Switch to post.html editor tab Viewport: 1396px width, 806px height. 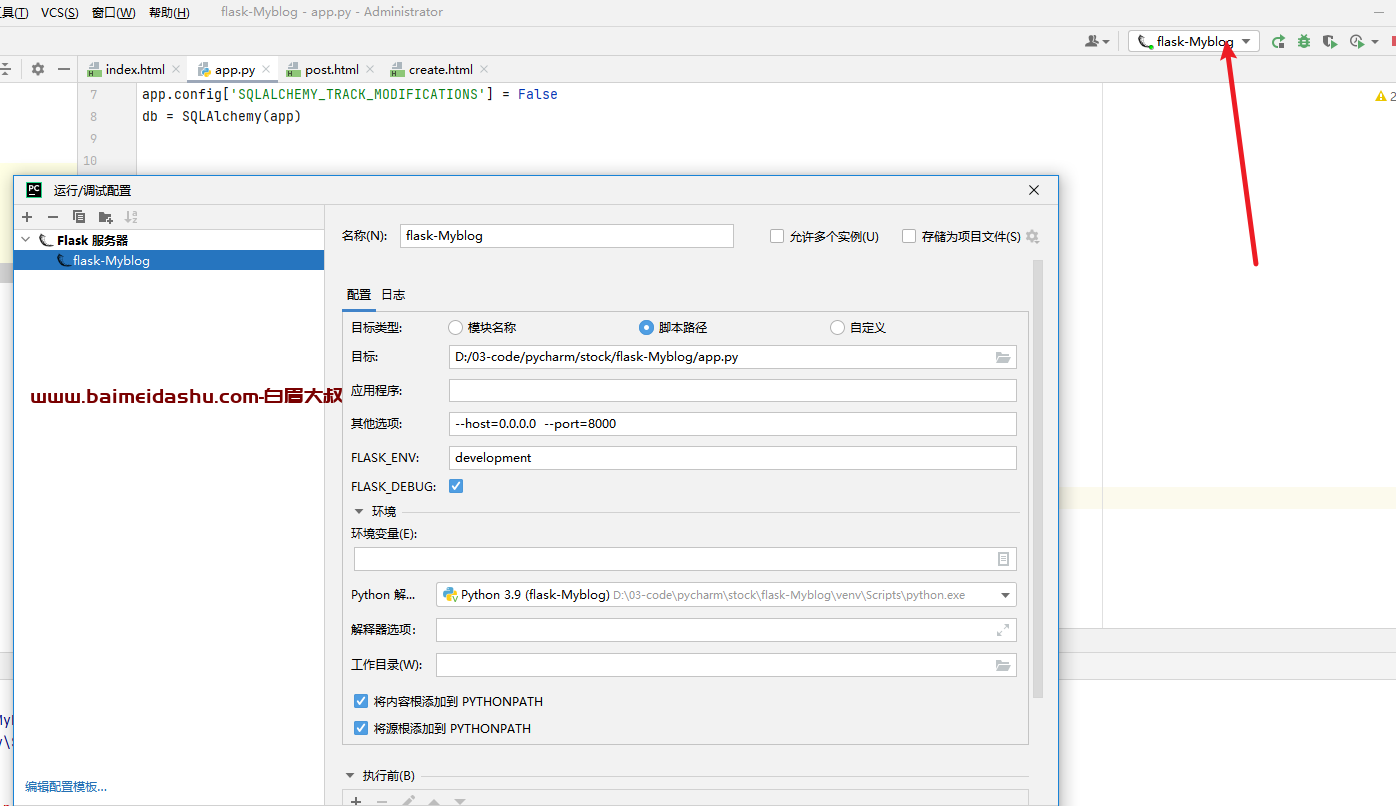[x=332, y=69]
